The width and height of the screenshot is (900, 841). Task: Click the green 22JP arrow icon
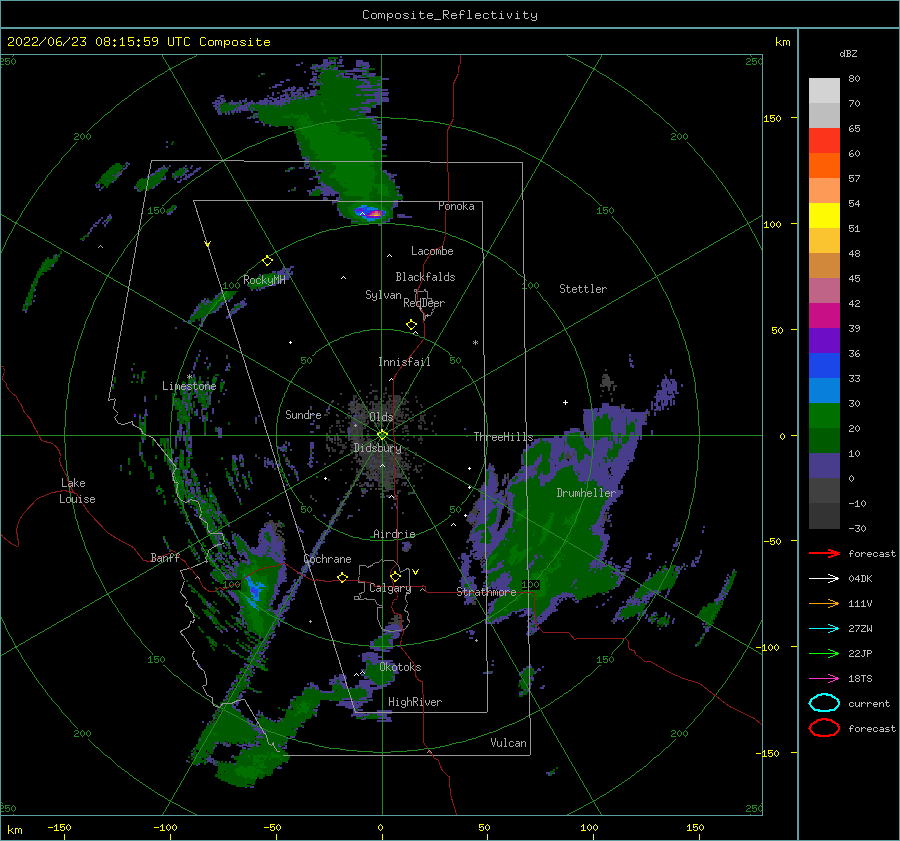tap(824, 653)
